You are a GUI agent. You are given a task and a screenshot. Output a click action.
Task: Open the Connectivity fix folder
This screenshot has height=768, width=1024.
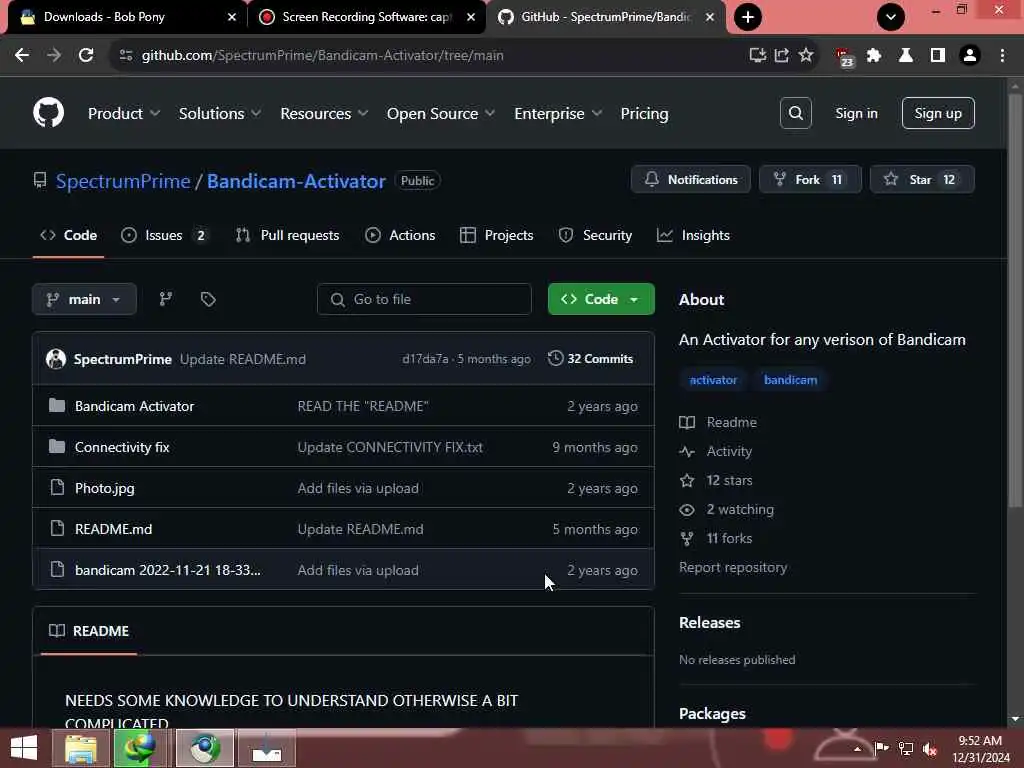(x=122, y=447)
